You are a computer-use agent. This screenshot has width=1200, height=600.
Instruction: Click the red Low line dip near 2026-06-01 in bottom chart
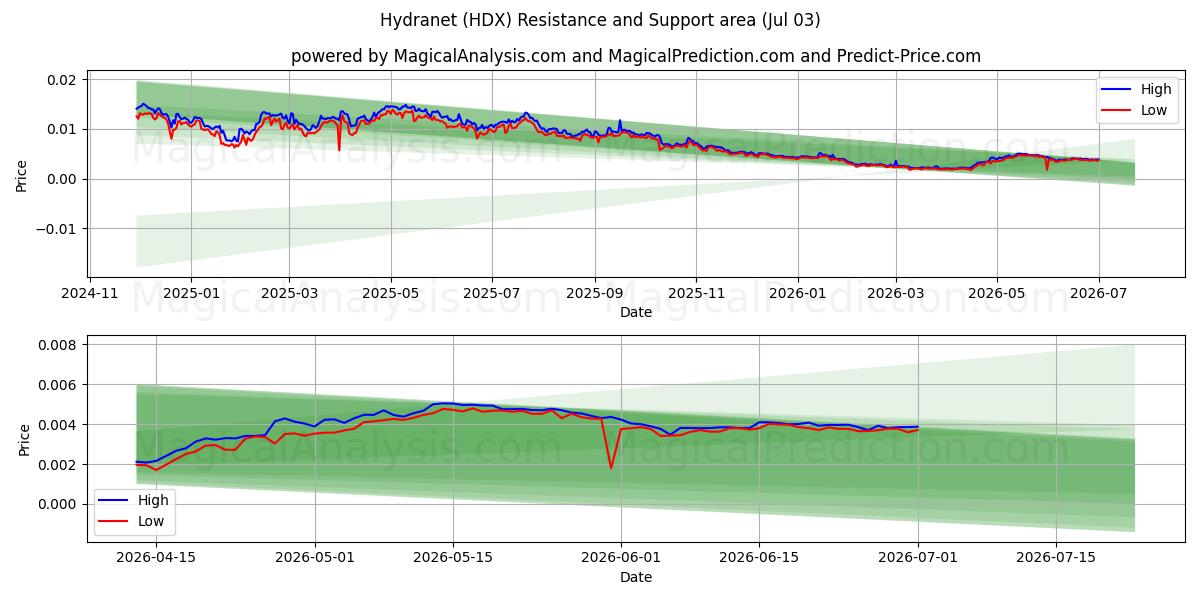pos(611,466)
